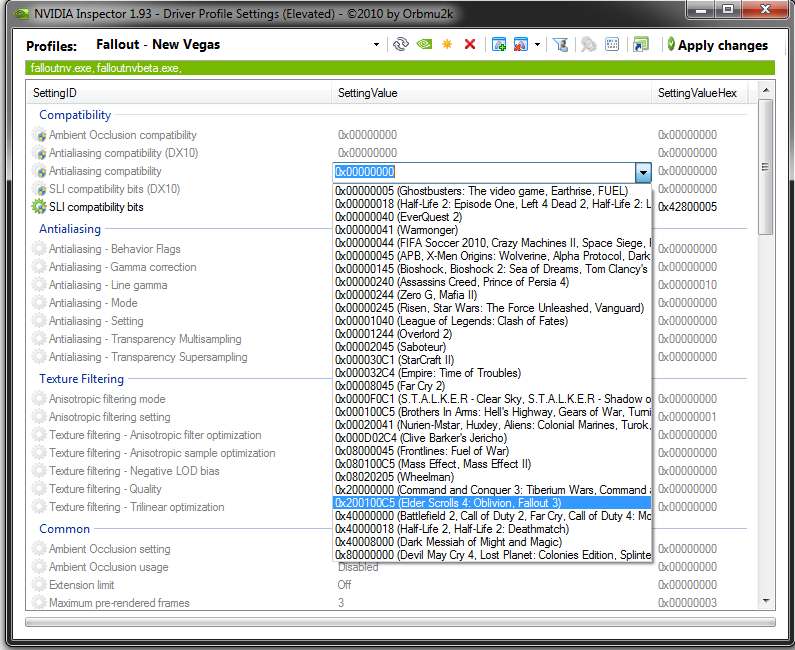Click the green NVIDIA restore defaults icon
Viewport: 795px width, 650px height.
pos(424,45)
